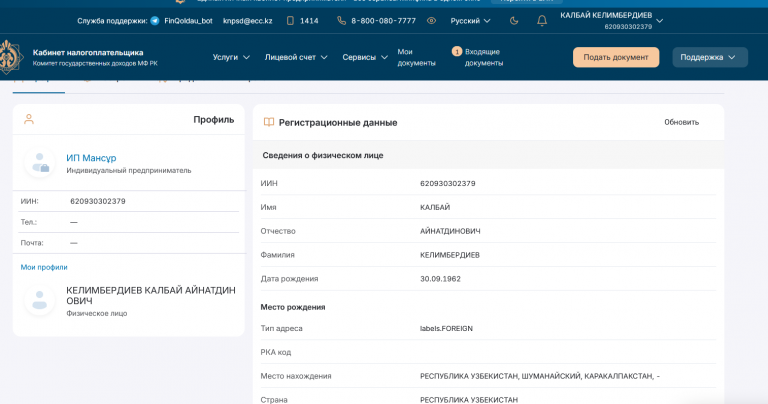Click the patronymic value АЙНАТДИНОВИЧ

tap(450, 231)
